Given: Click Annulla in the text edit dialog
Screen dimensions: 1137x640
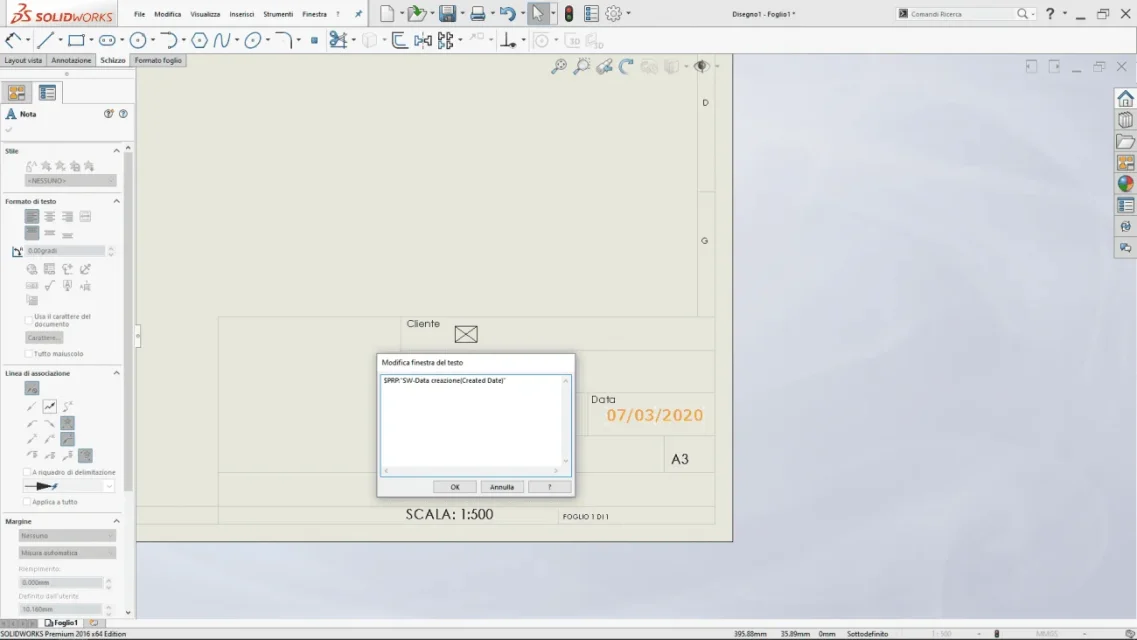Looking at the screenshot, I should click(x=502, y=487).
